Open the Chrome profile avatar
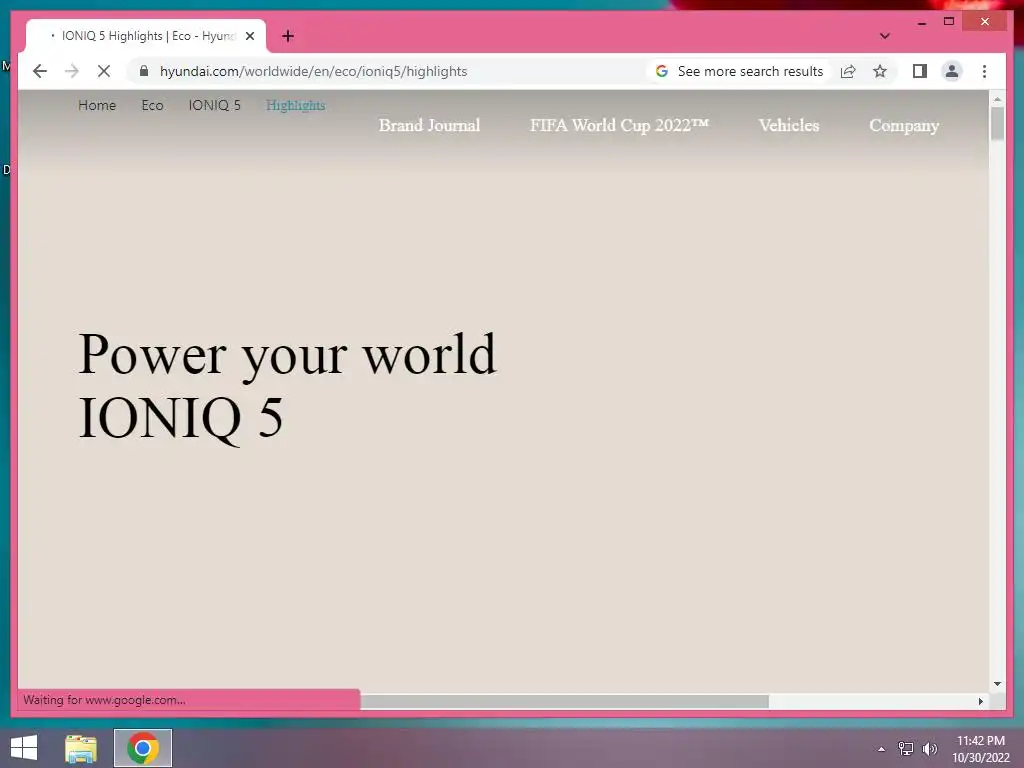This screenshot has height=768, width=1024. tap(952, 71)
